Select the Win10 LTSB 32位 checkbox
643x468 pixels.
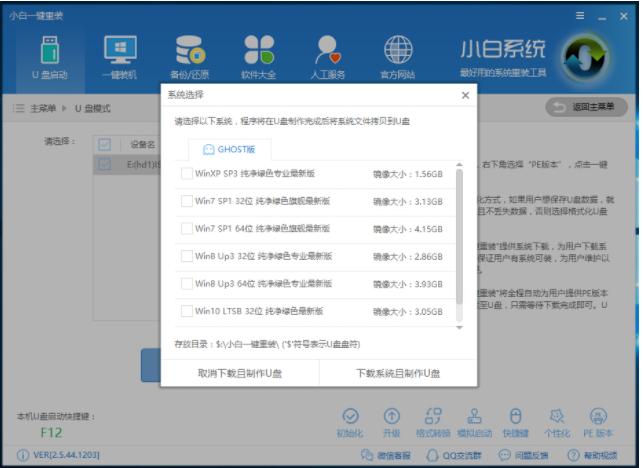tap(187, 312)
